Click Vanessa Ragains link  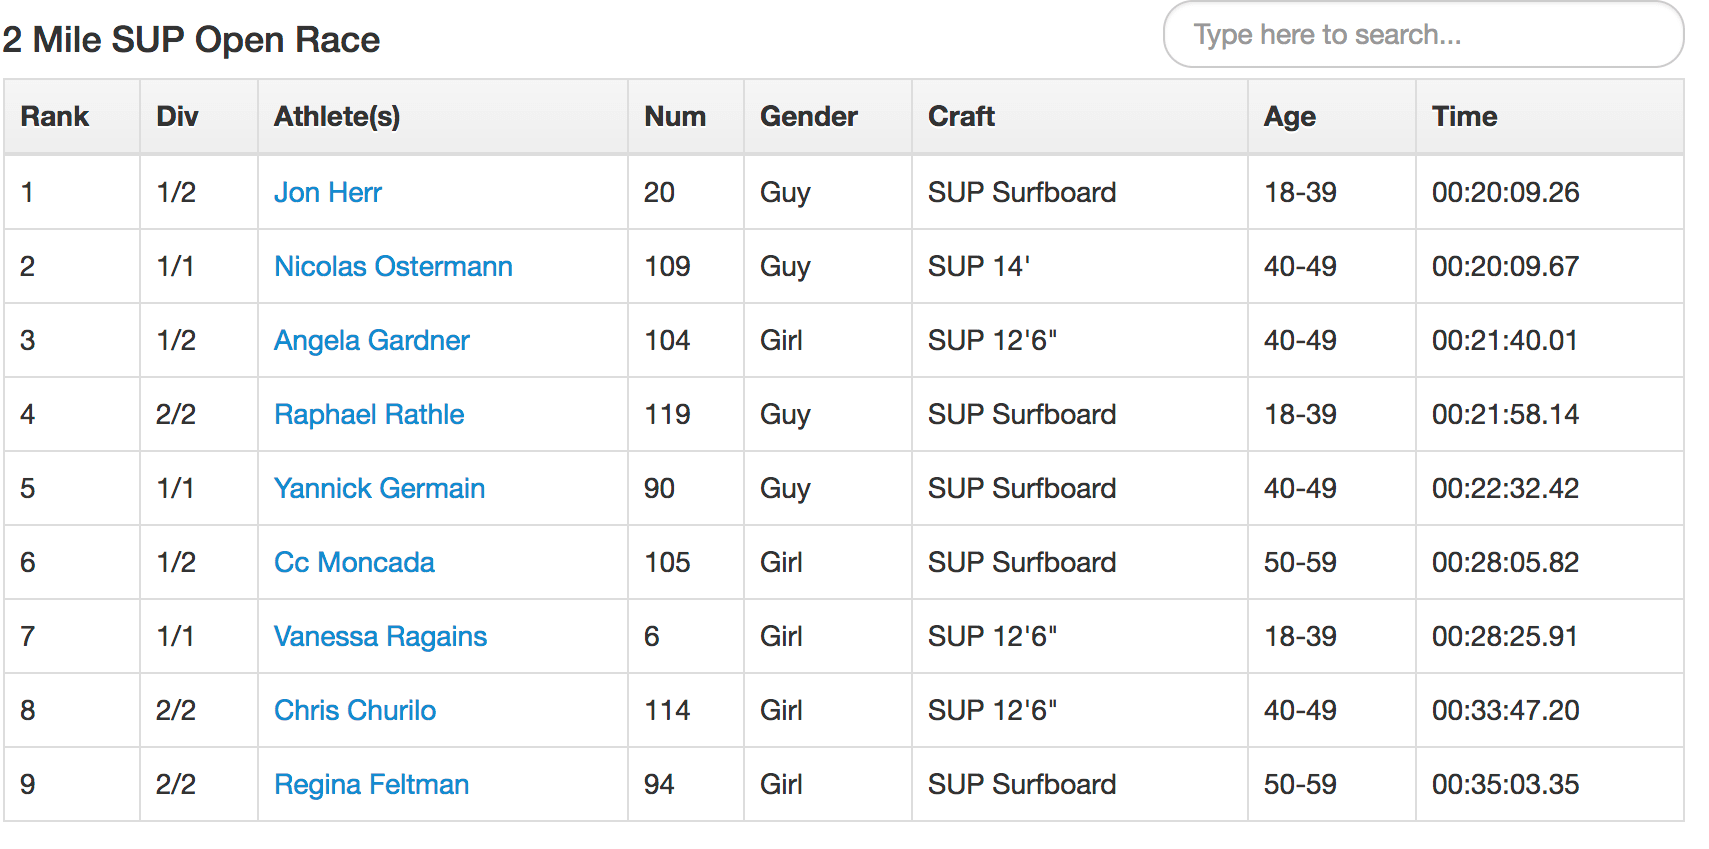380,636
